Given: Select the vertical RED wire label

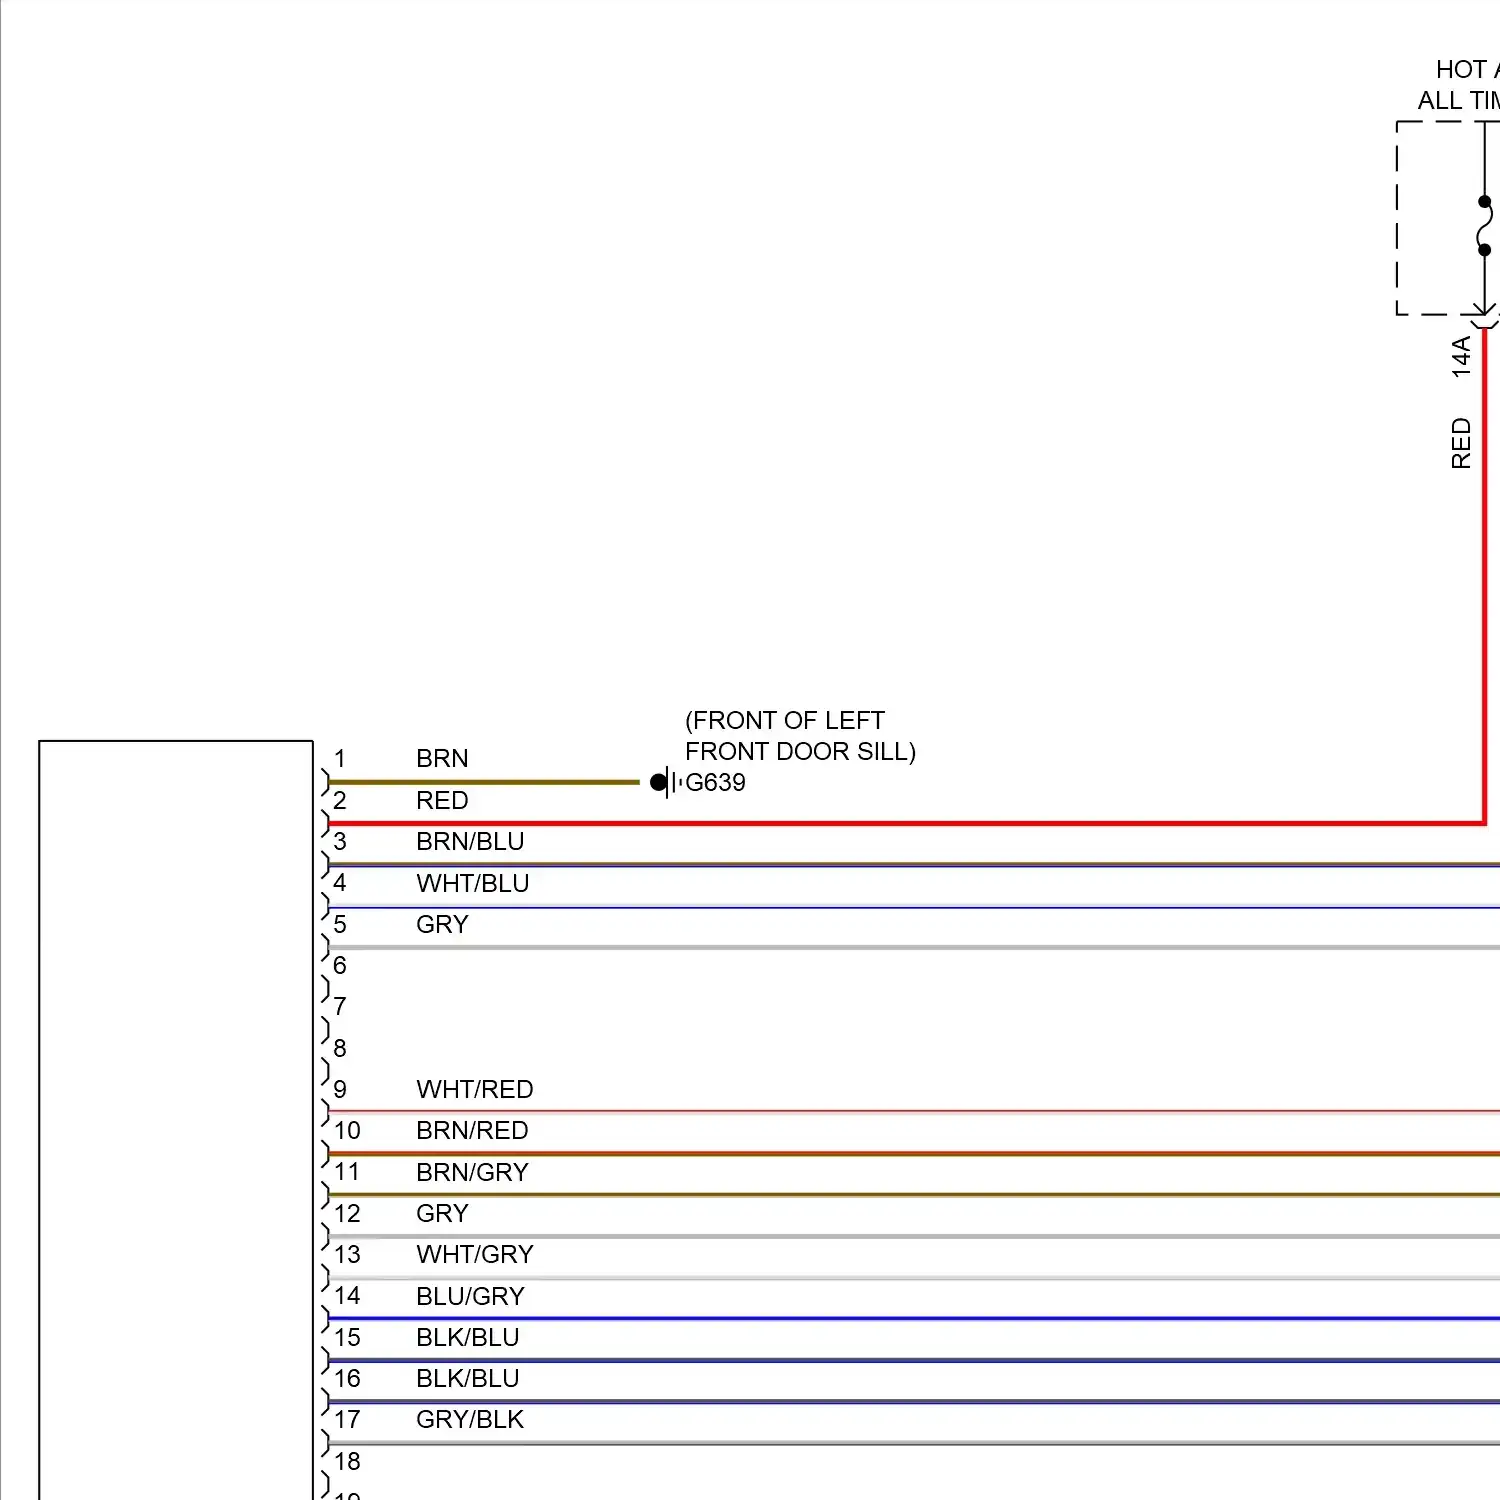Looking at the screenshot, I should [x=1461, y=444].
